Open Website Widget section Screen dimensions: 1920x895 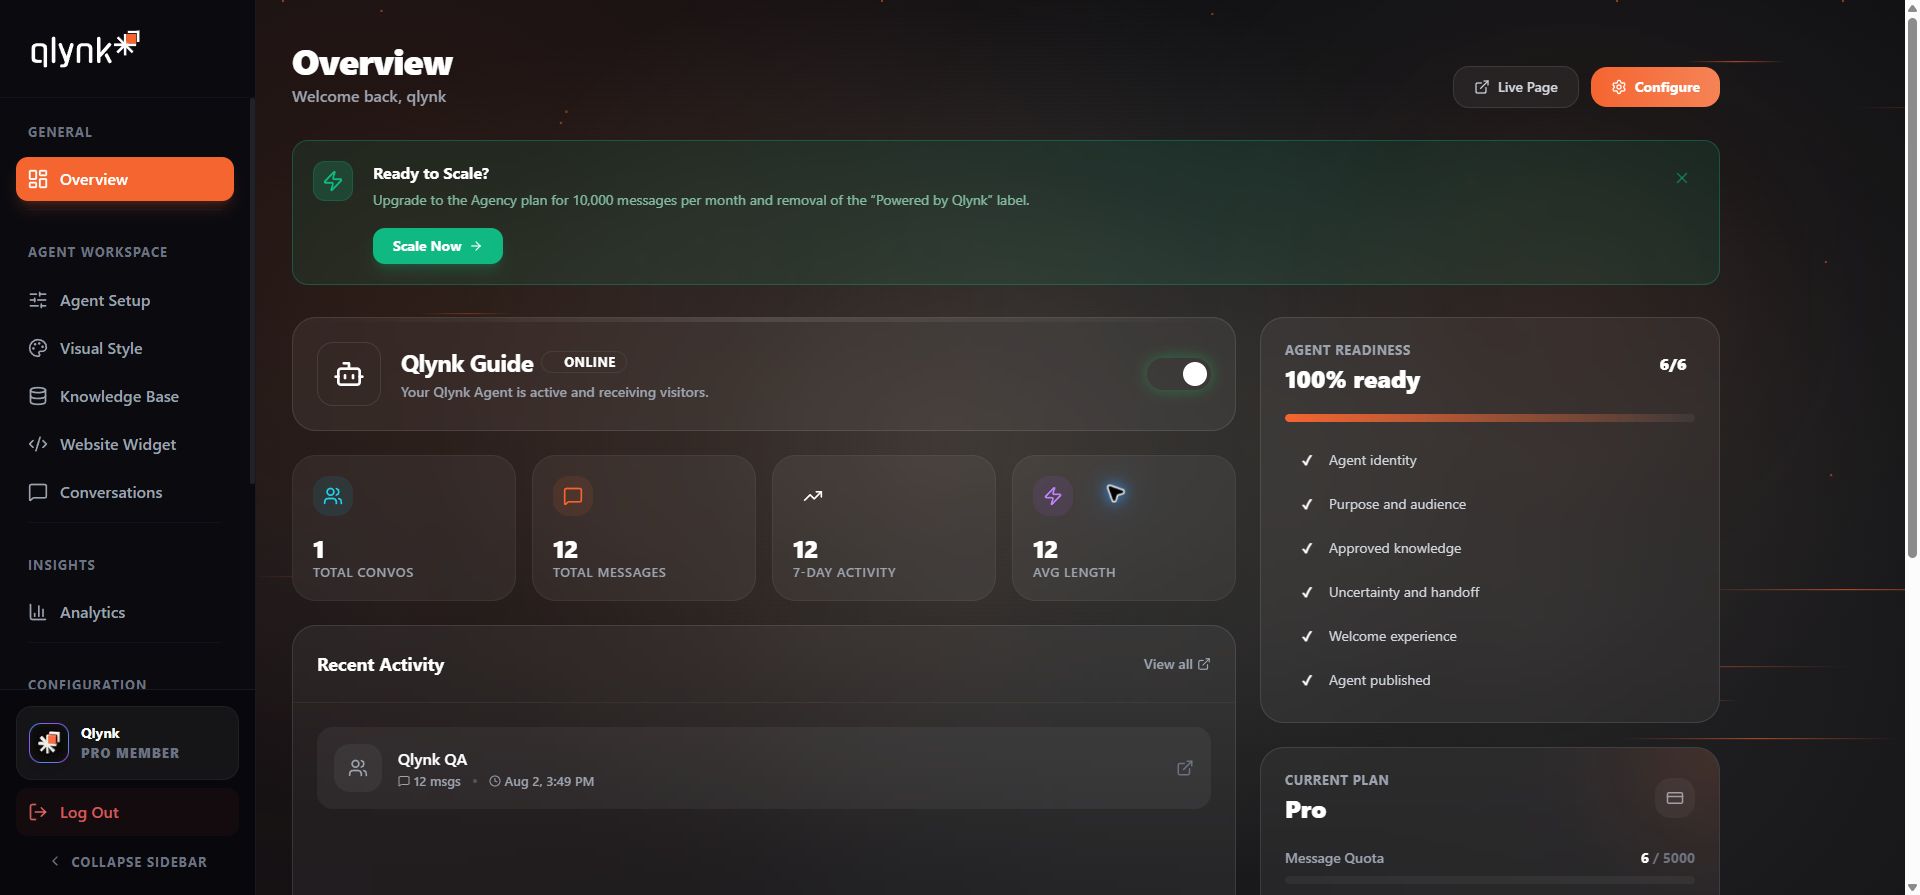[x=125, y=444]
